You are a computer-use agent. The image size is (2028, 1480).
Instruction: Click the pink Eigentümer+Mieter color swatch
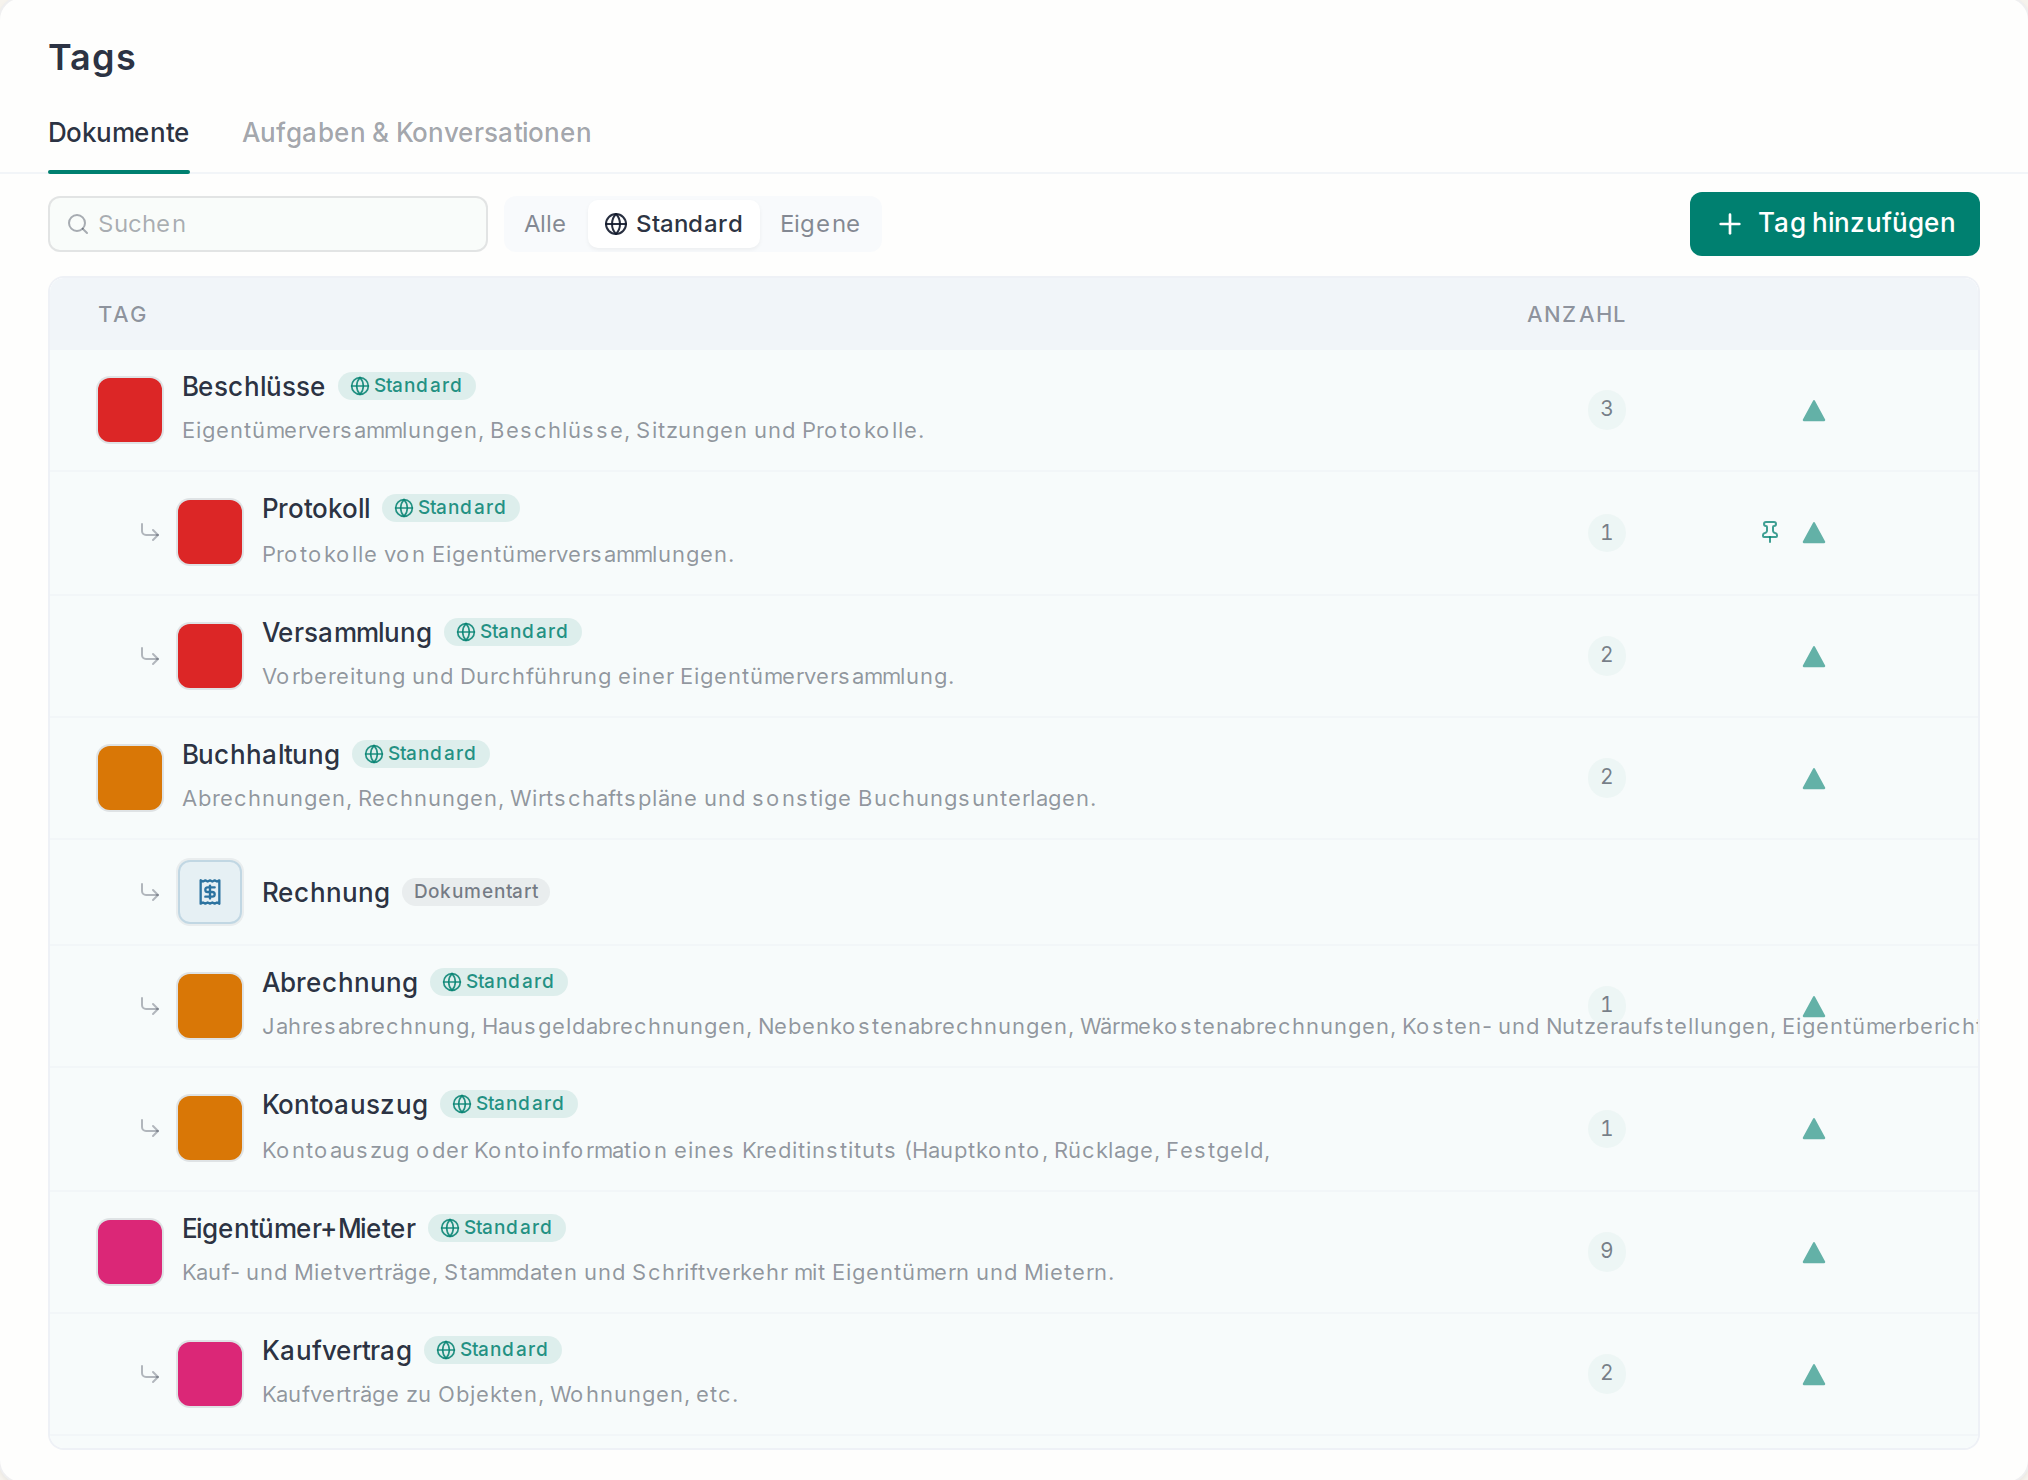pos(130,1252)
